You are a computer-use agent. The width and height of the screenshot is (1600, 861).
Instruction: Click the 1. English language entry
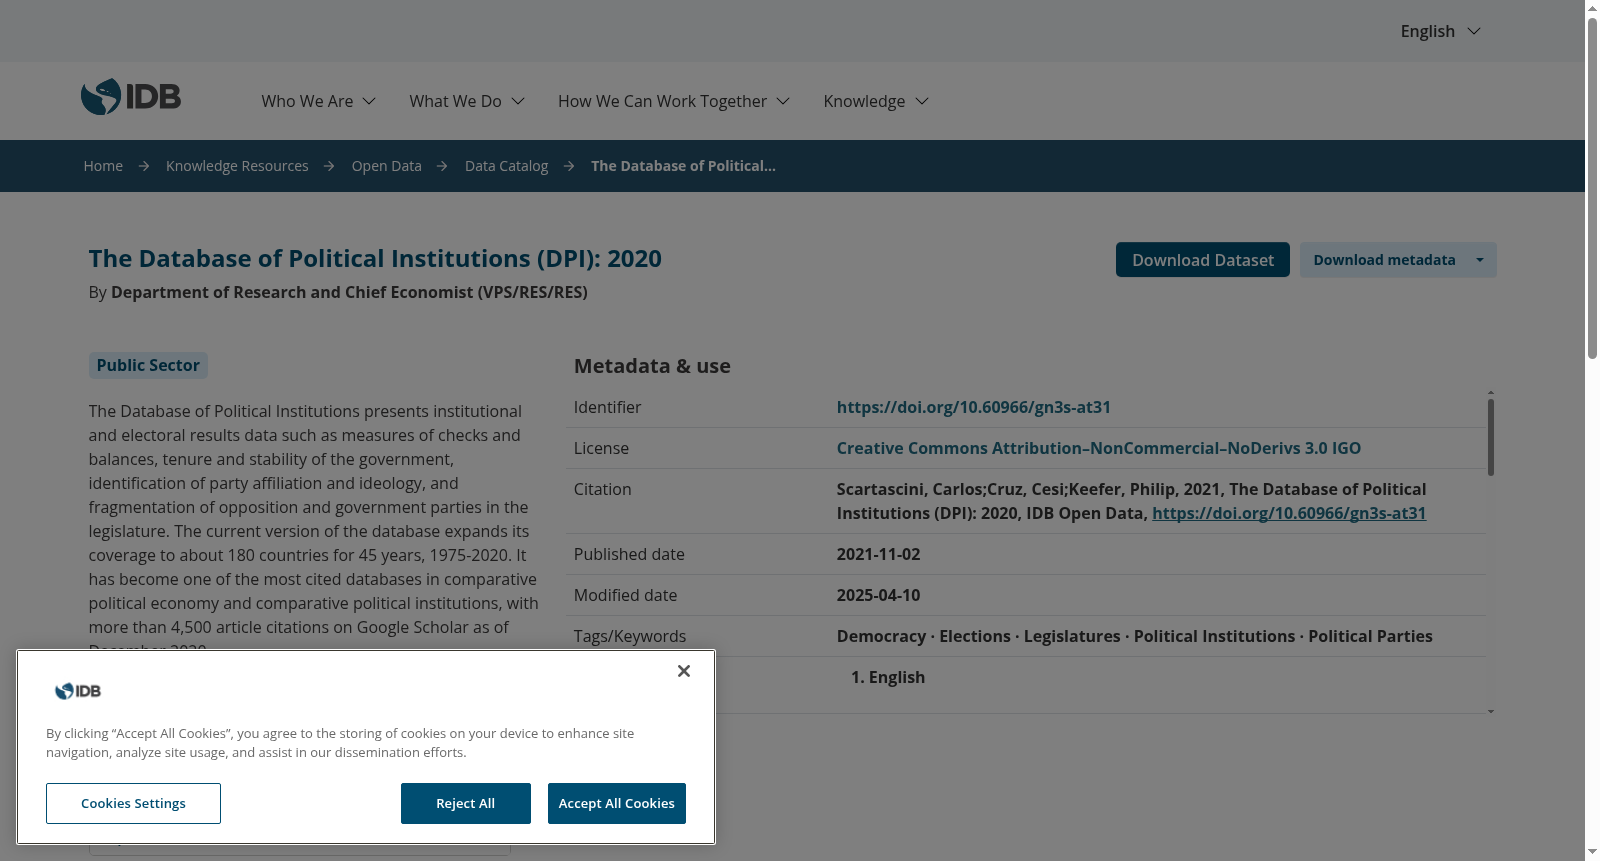pos(888,677)
